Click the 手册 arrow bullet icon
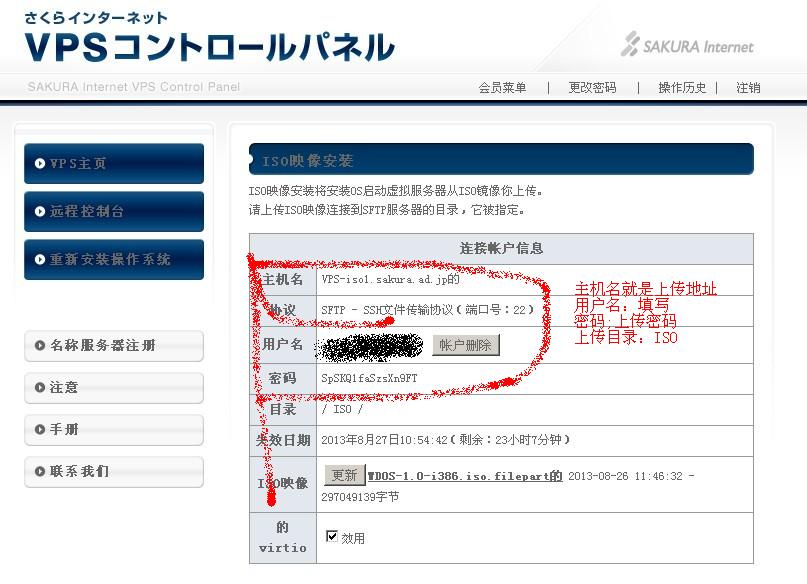 40,429
